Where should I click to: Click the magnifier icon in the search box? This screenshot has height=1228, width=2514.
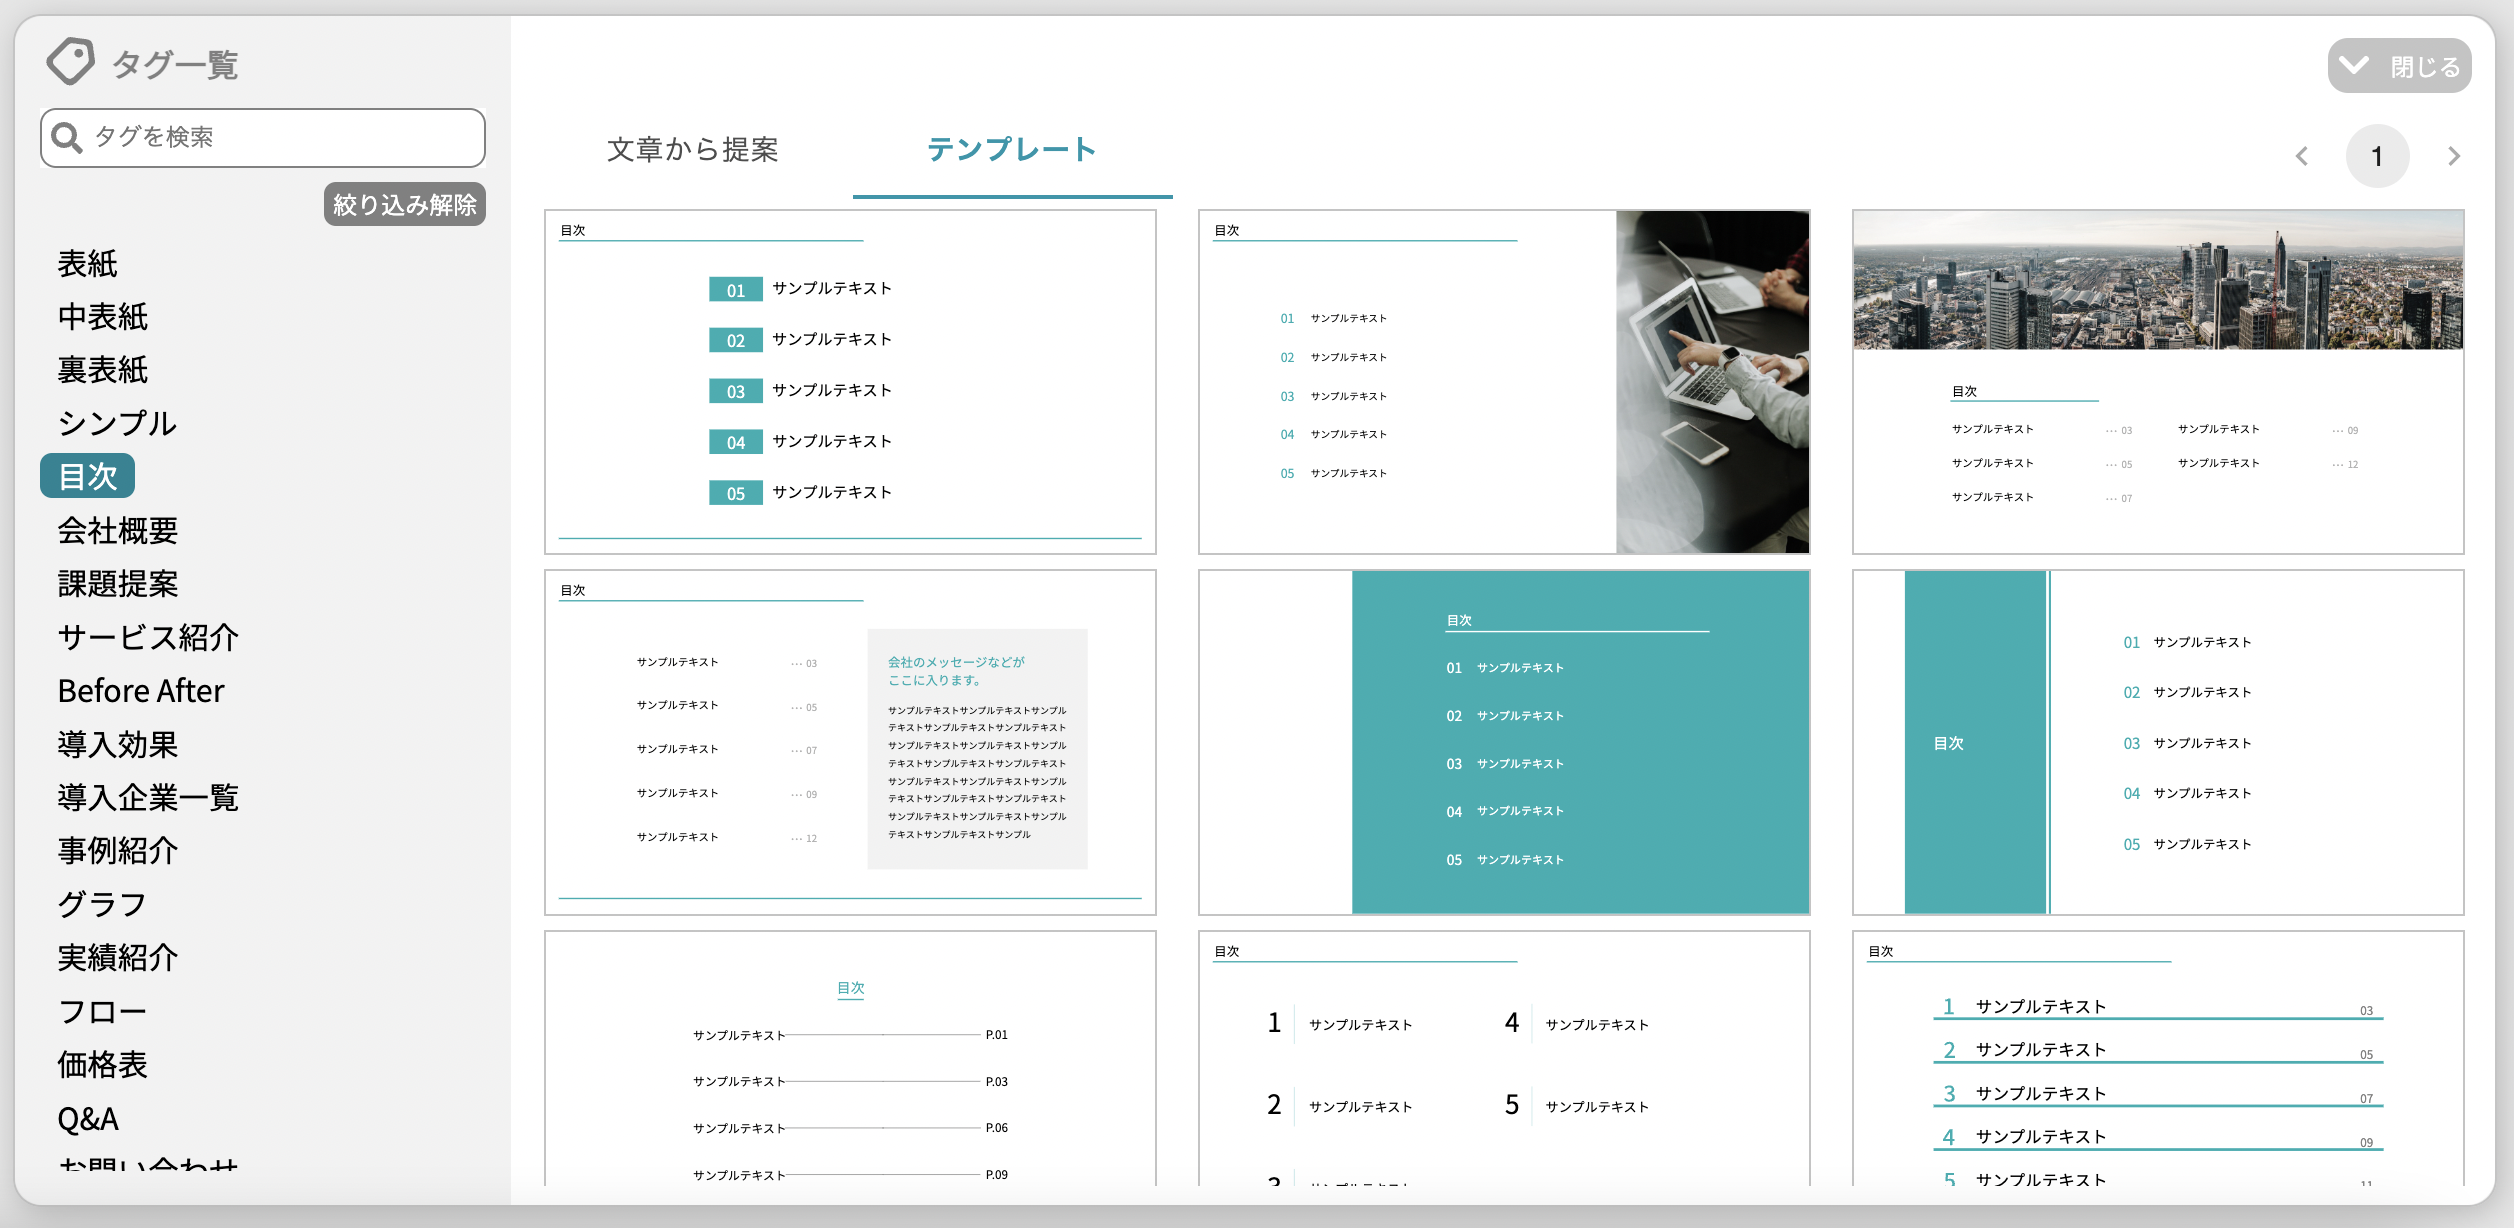pyautogui.click(x=67, y=137)
